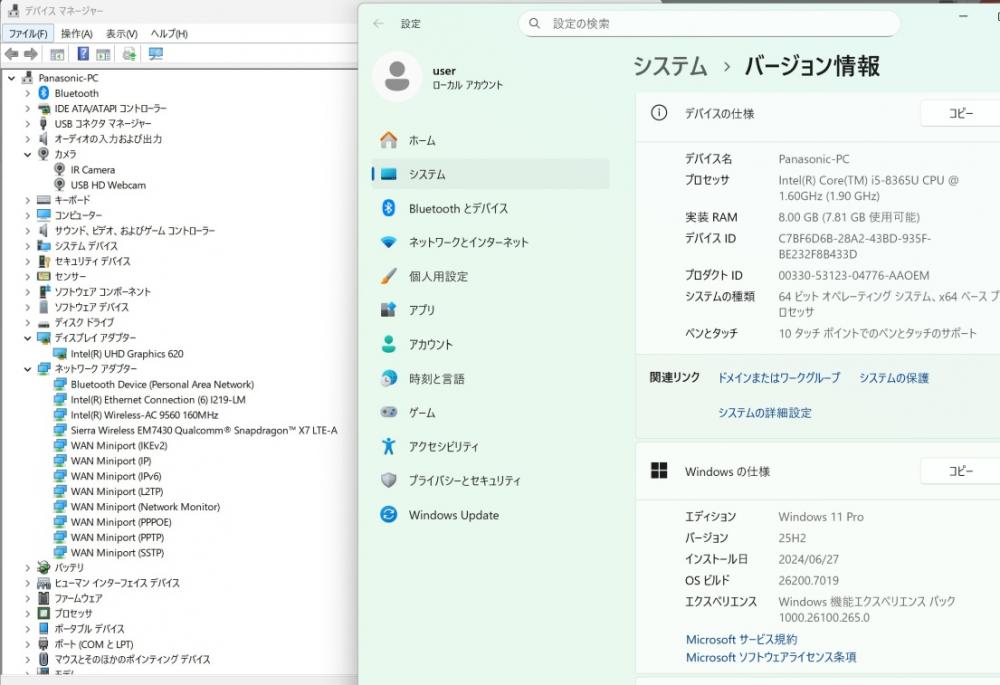Open ドメインまたはワークグループ link
This screenshot has width=1000, height=685.
tap(779, 378)
